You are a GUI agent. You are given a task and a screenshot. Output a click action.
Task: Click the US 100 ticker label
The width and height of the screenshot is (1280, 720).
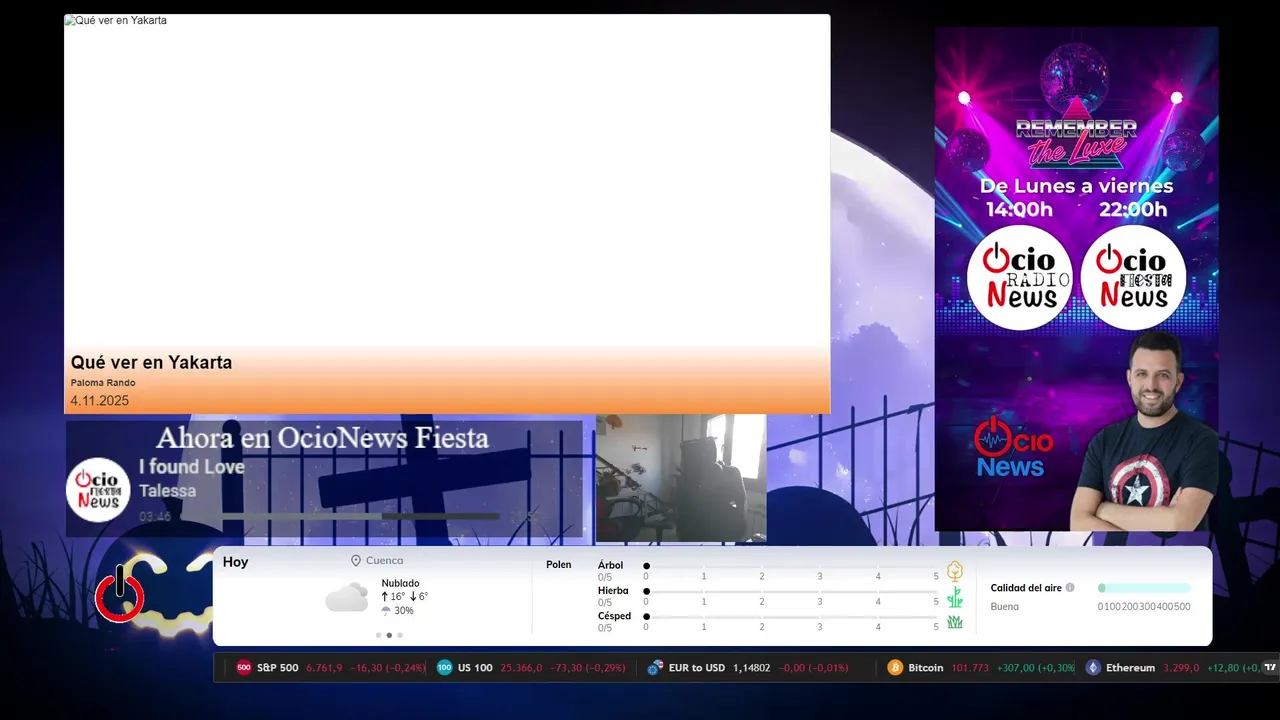pos(475,668)
